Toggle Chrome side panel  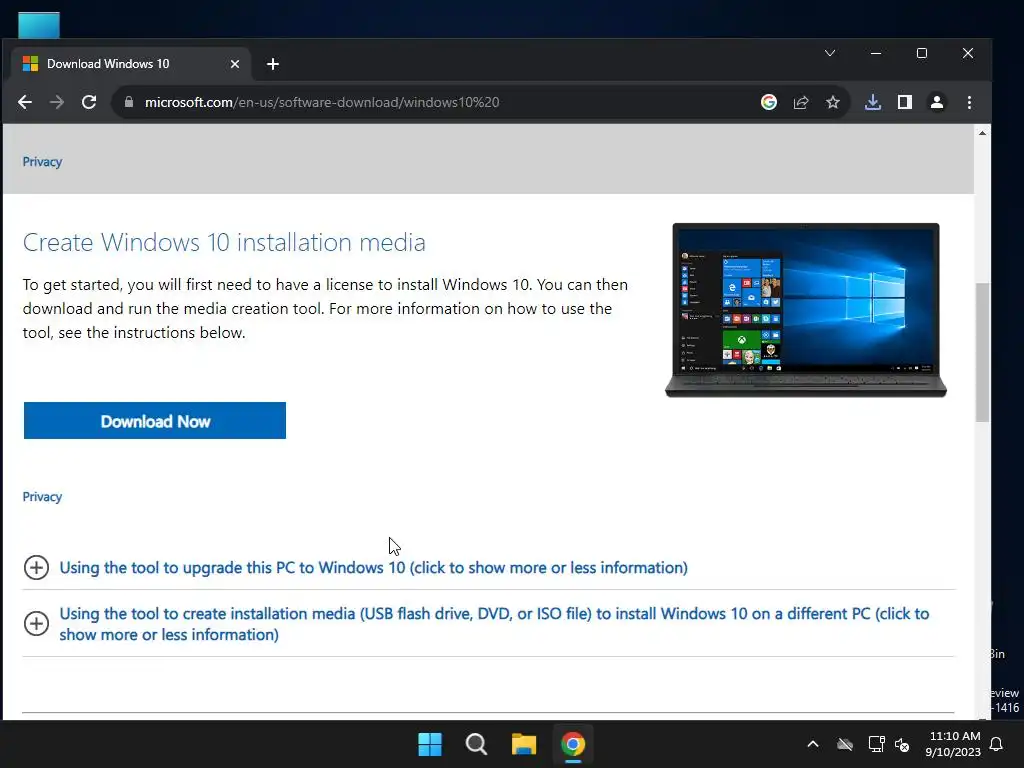click(x=904, y=102)
